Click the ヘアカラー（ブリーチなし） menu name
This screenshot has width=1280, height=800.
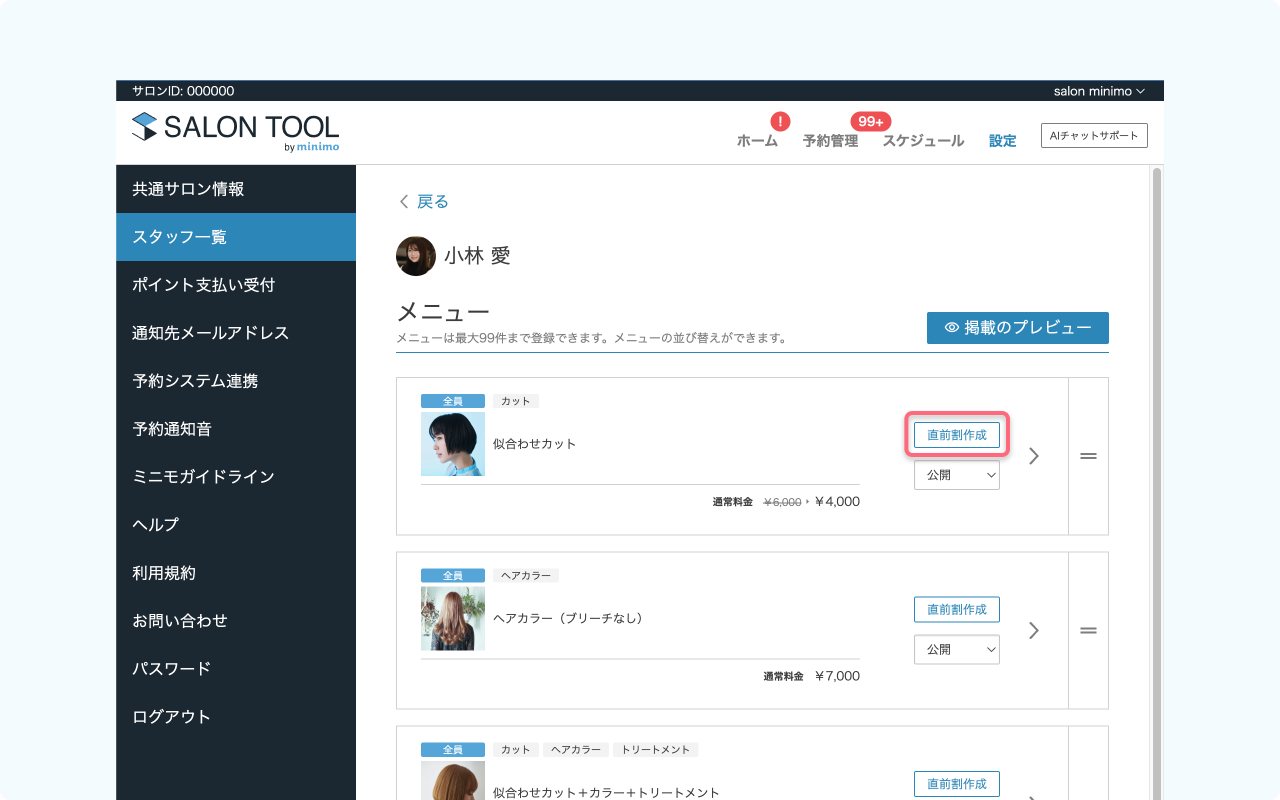pyautogui.click(x=568, y=618)
